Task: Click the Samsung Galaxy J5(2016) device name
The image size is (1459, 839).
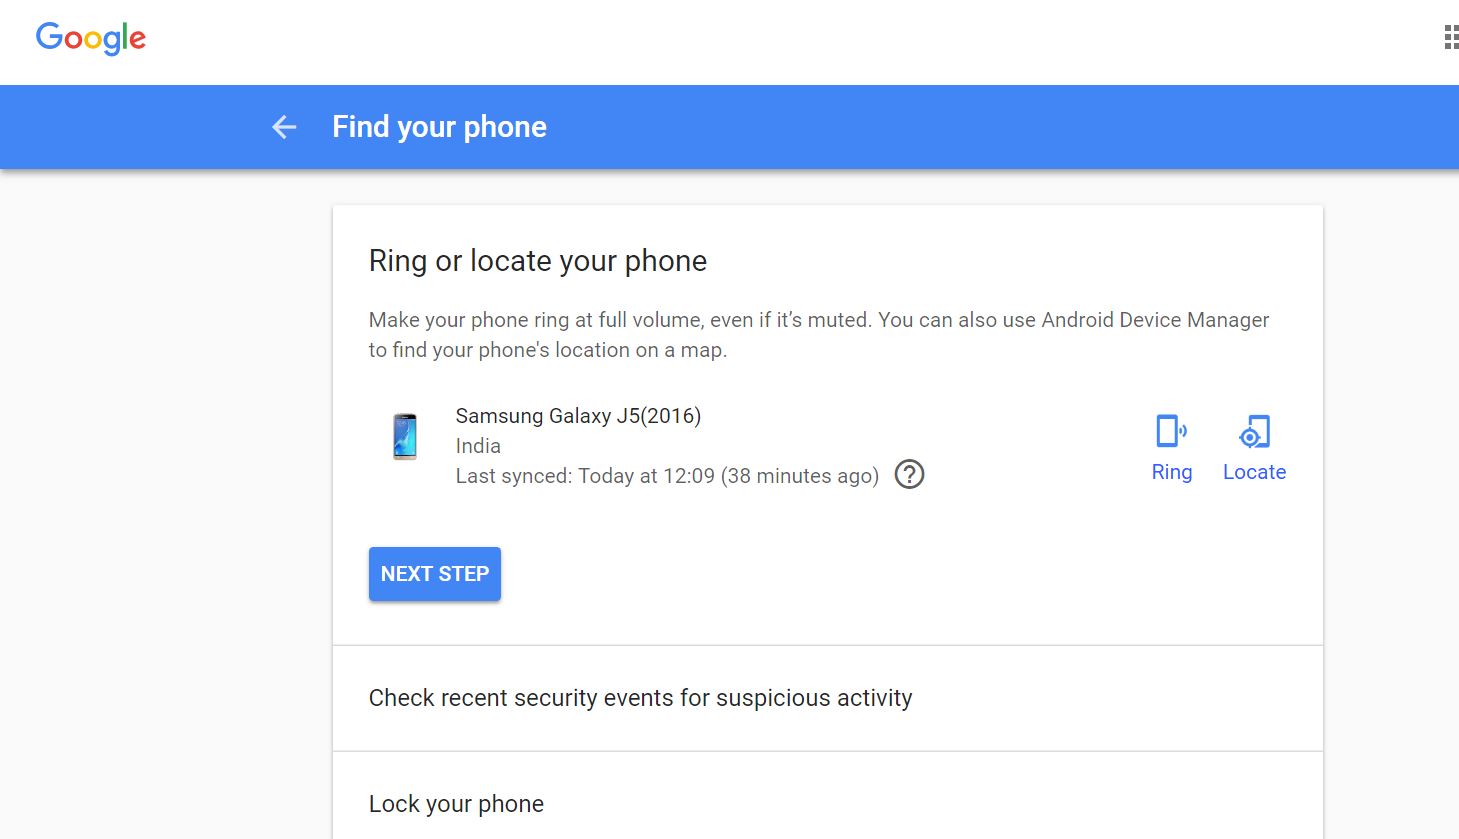Action: 578,415
